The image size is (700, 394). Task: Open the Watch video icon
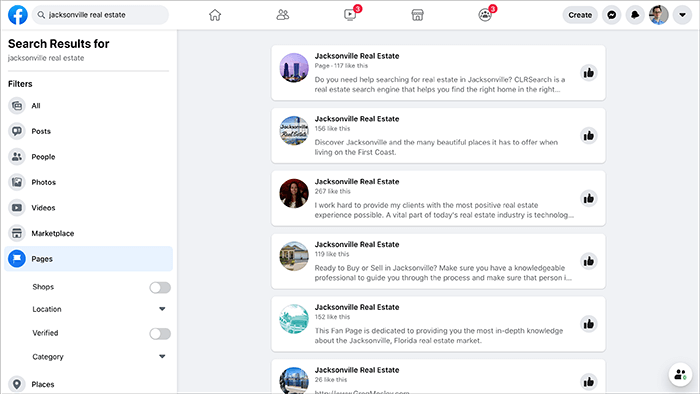click(350, 15)
